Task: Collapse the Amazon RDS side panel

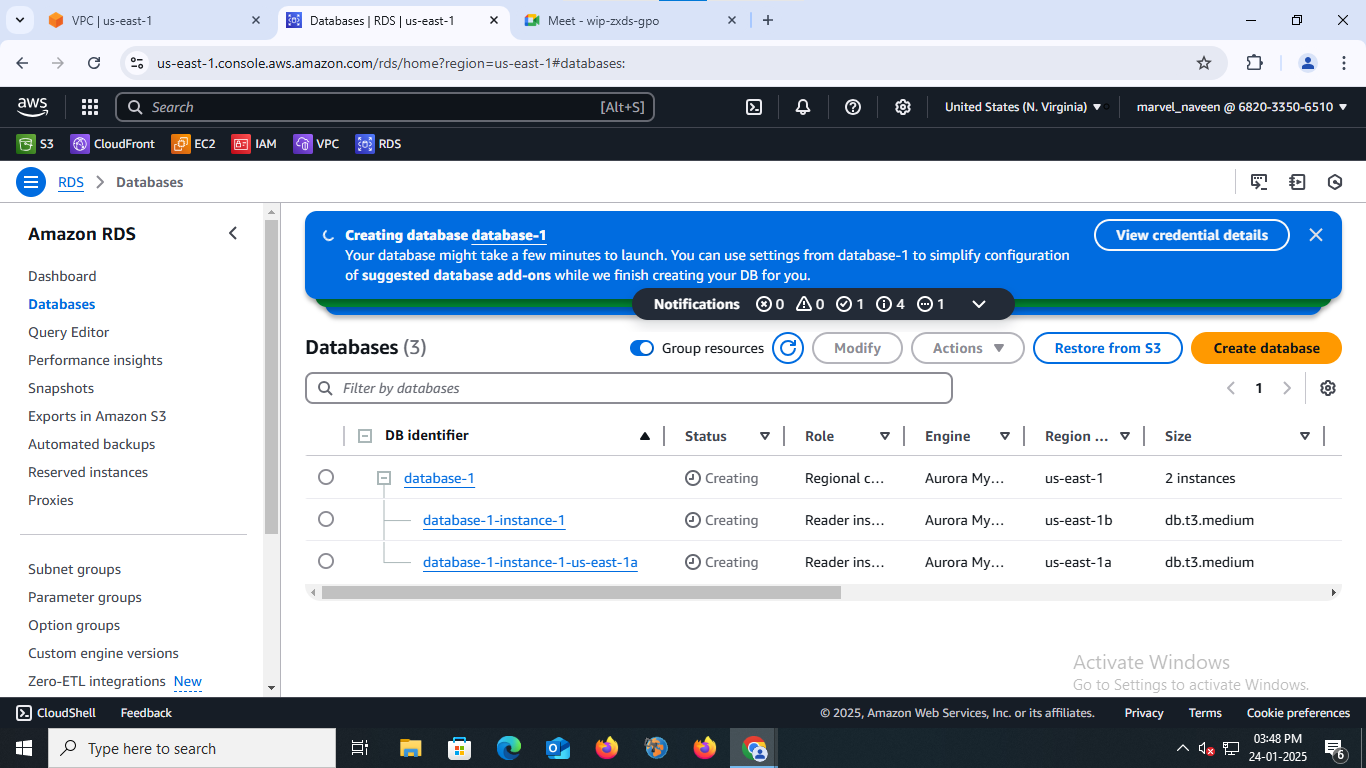Action: point(233,233)
